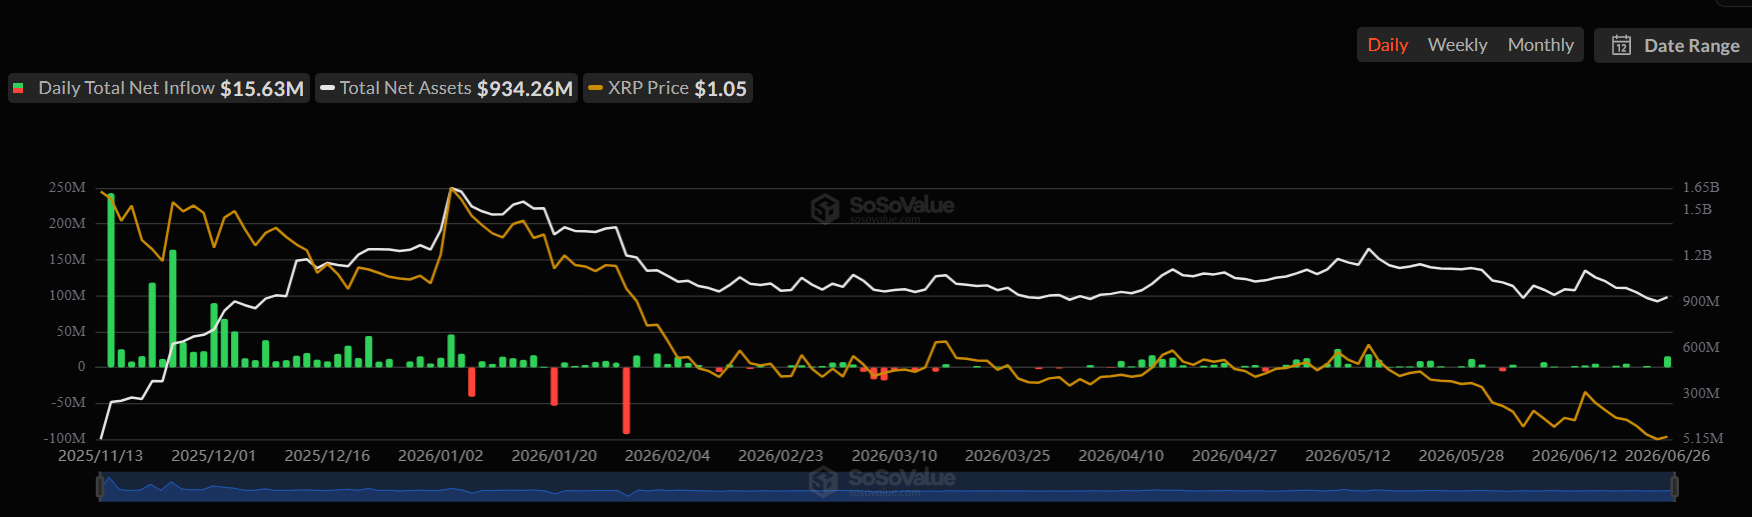Click white Total Net Assets legend marker

pos(327,88)
